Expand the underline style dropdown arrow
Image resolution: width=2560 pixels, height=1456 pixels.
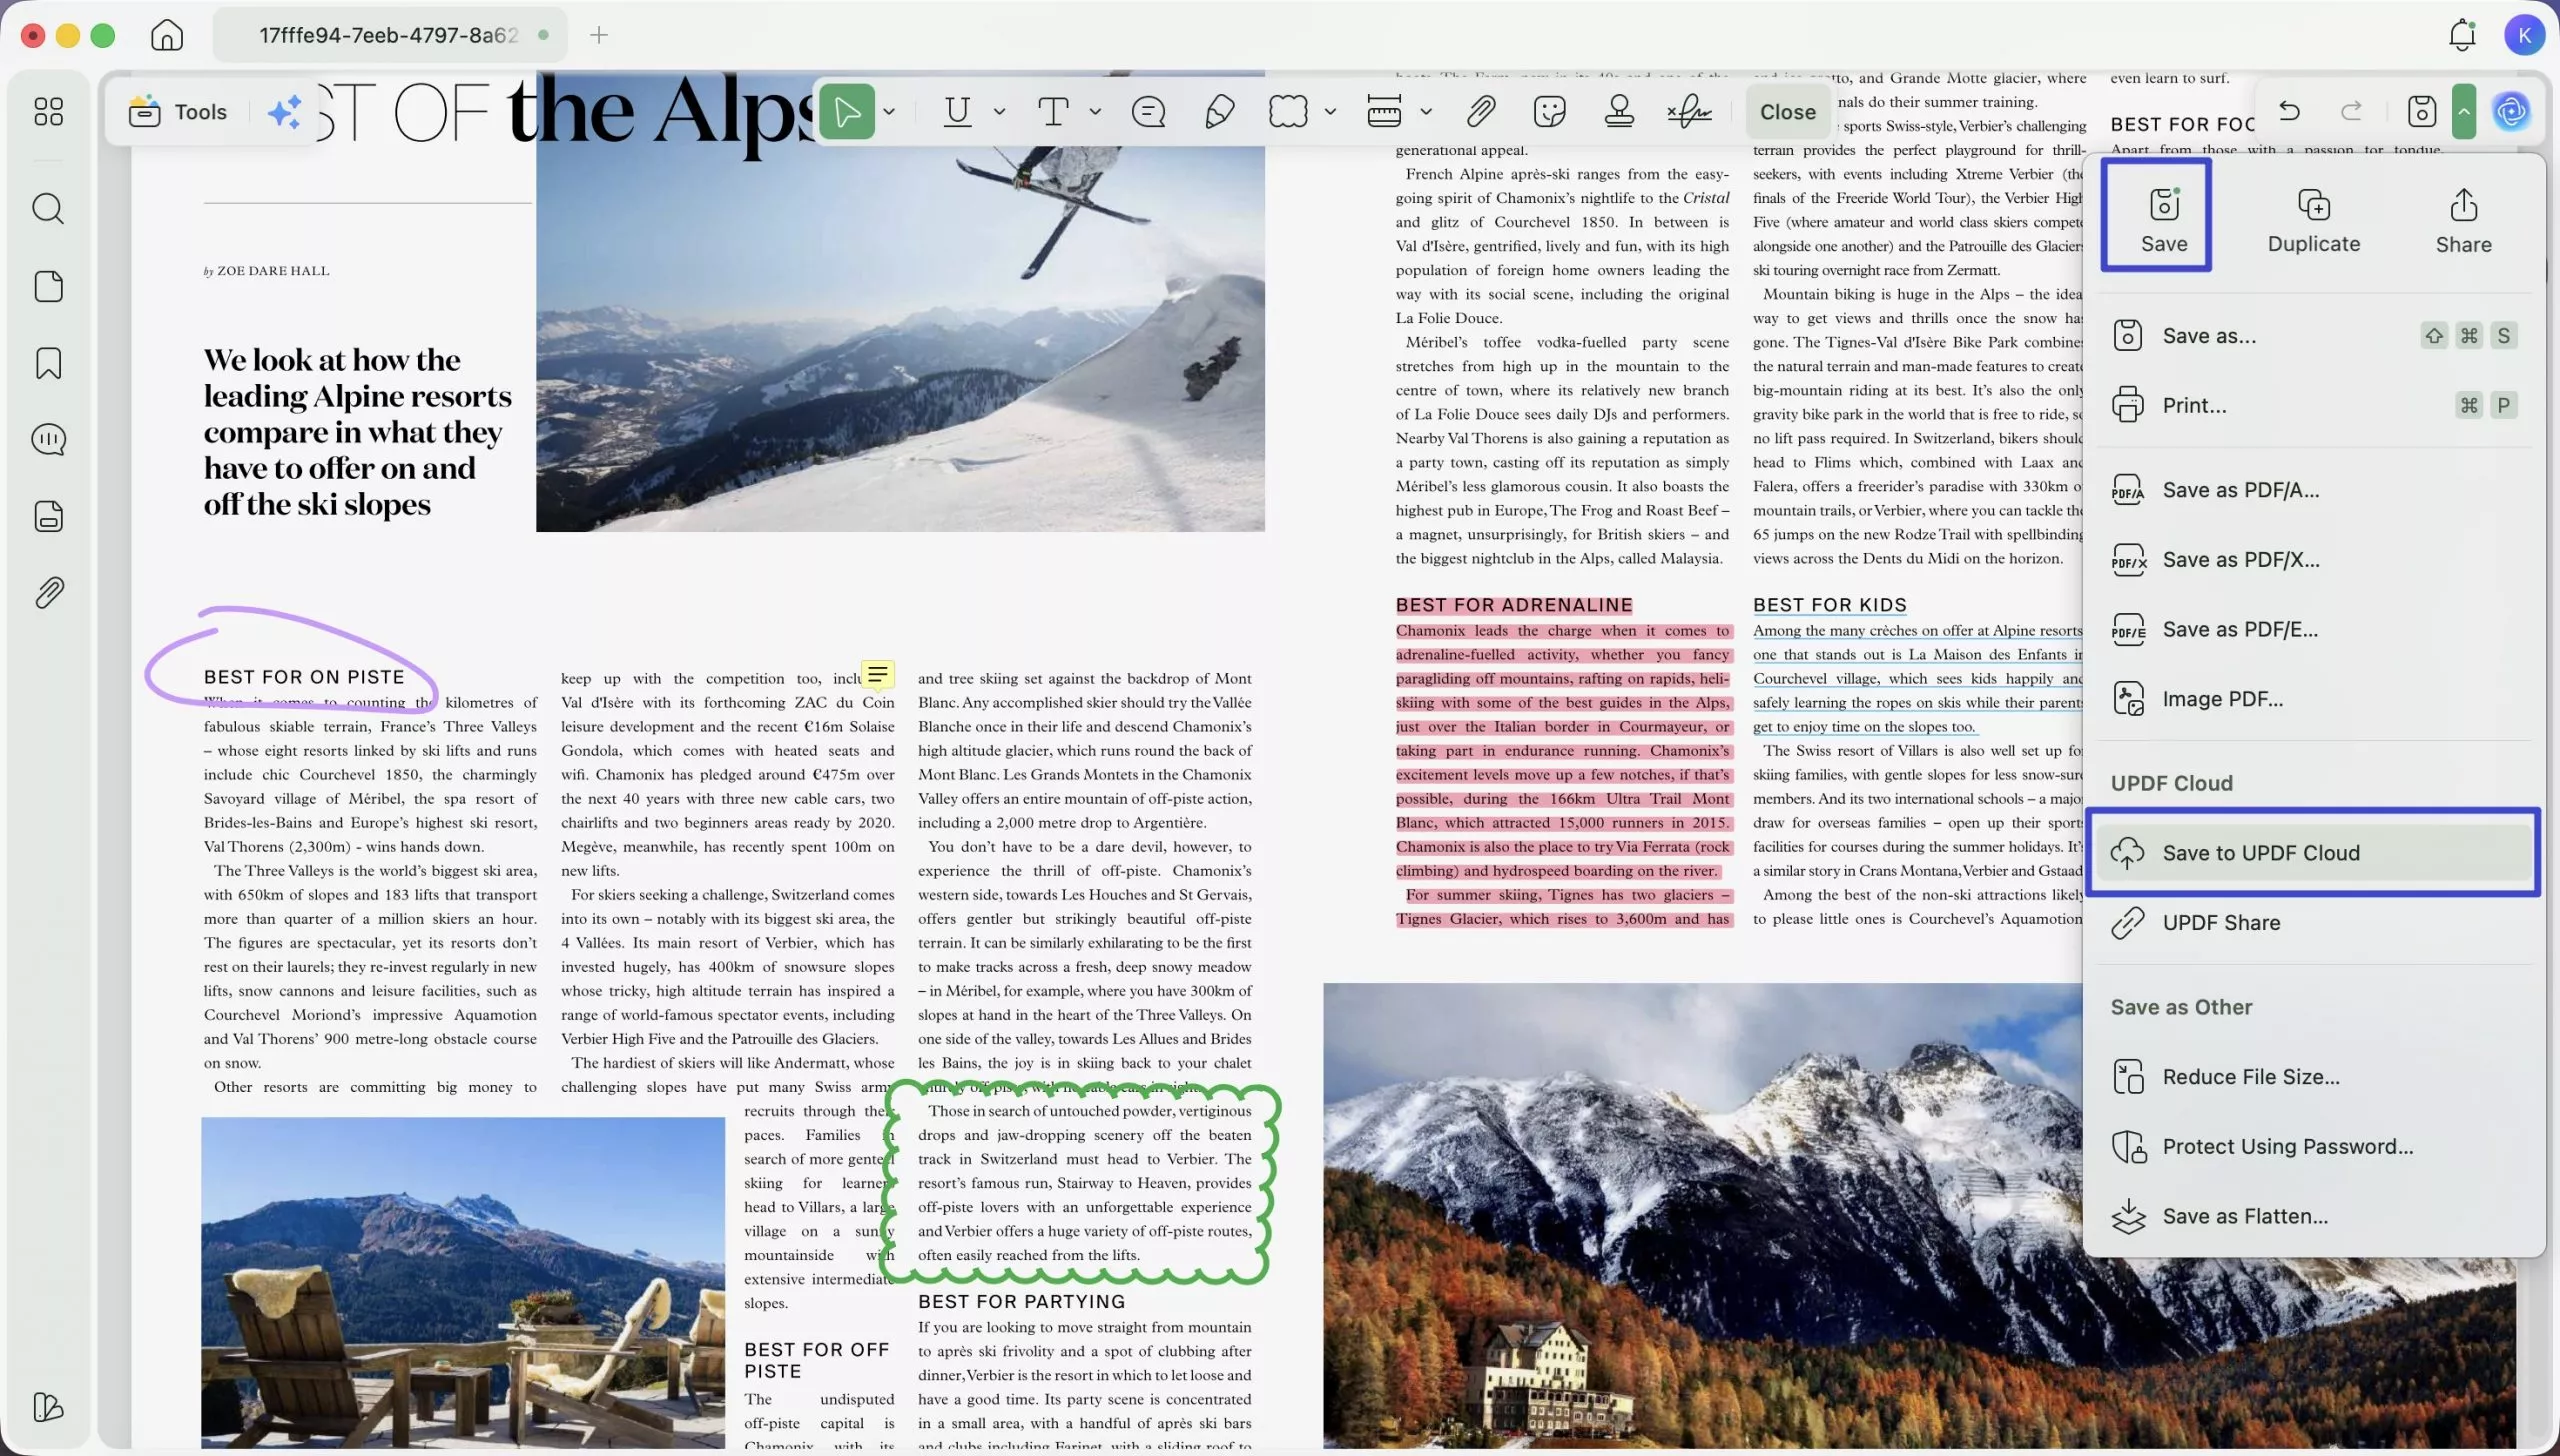[999, 111]
